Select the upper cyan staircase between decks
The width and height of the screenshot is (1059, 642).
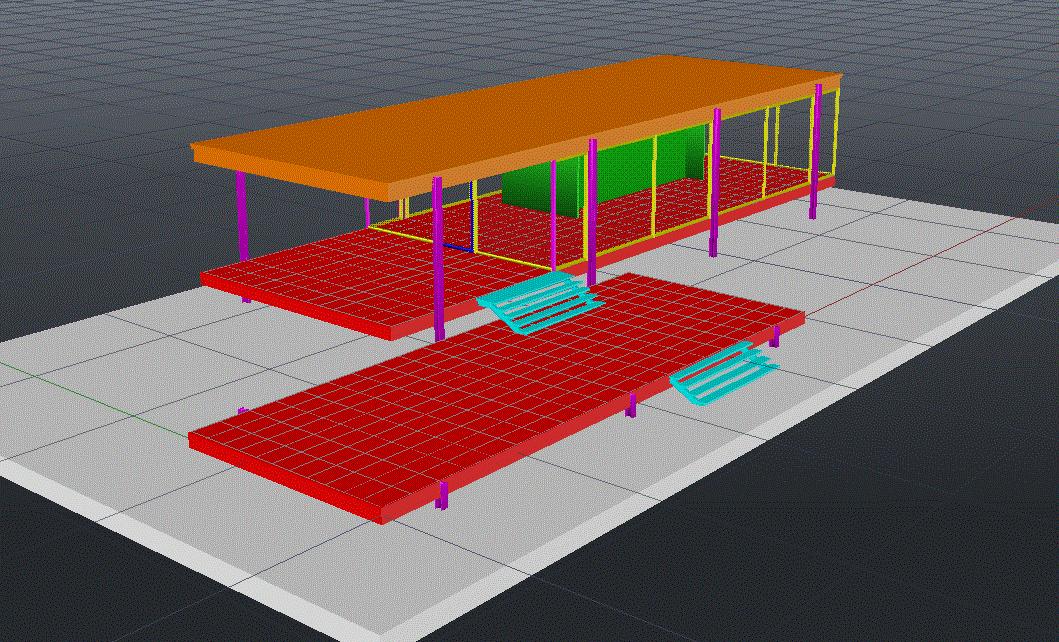(537, 302)
